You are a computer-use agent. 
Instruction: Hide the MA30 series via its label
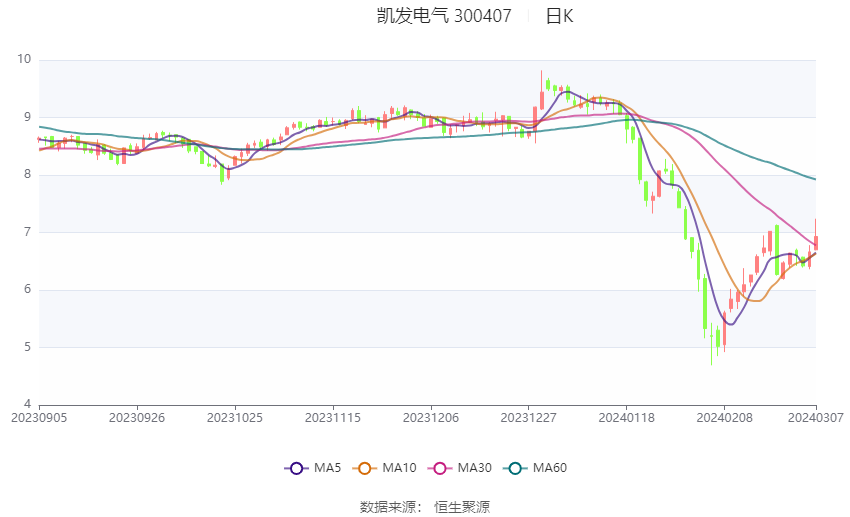tap(474, 468)
